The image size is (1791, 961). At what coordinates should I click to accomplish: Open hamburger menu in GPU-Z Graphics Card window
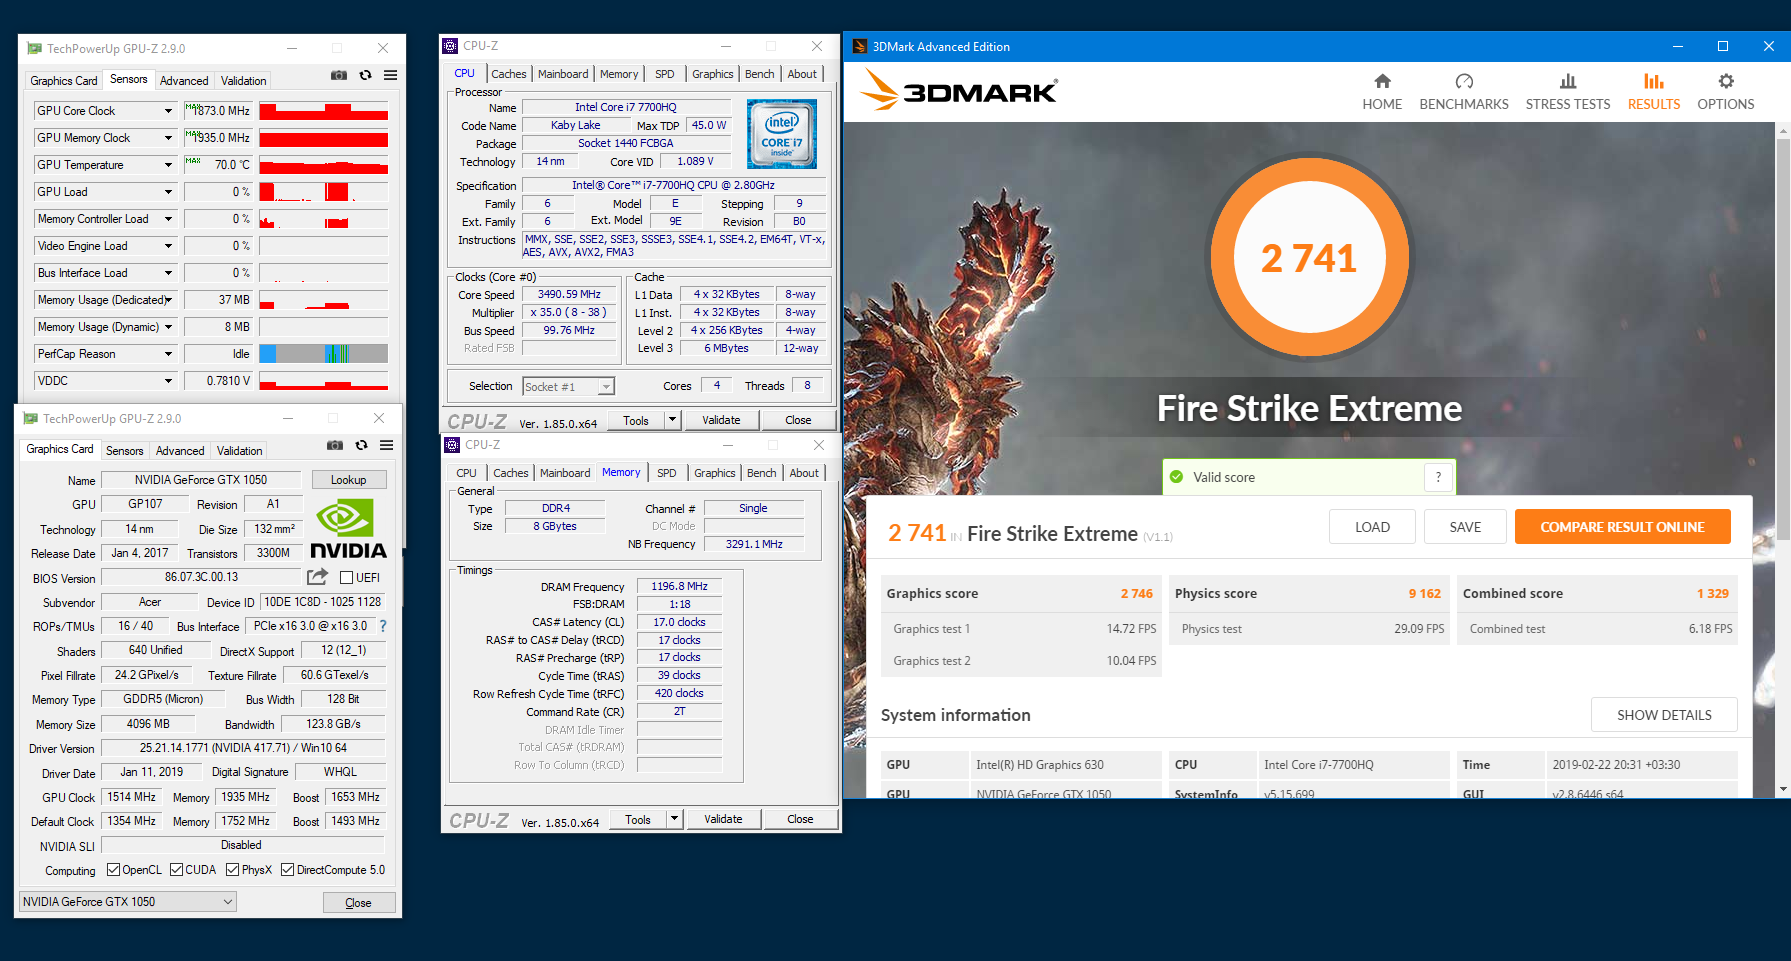pyautogui.click(x=386, y=445)
